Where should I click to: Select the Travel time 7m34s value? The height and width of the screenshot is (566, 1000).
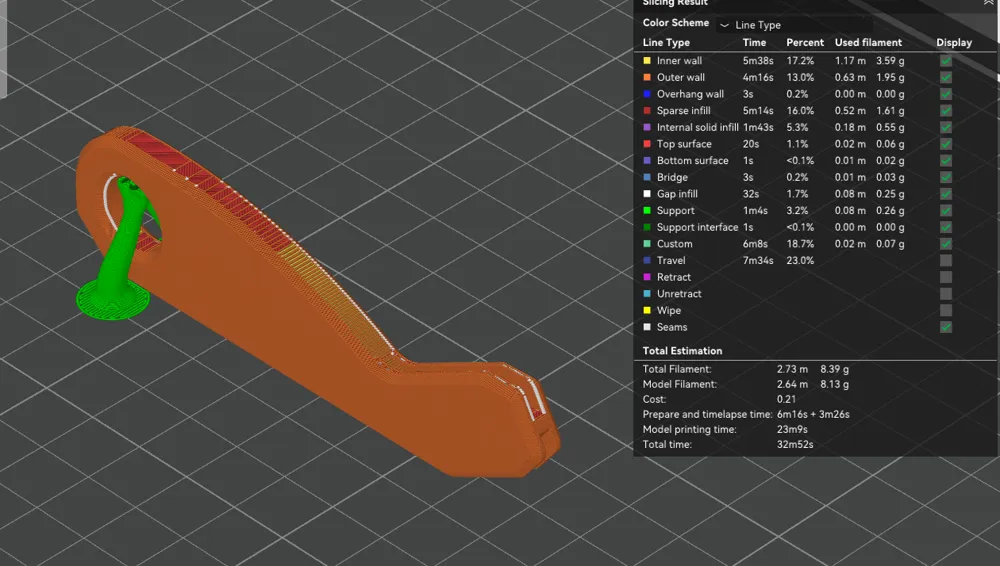758,260
